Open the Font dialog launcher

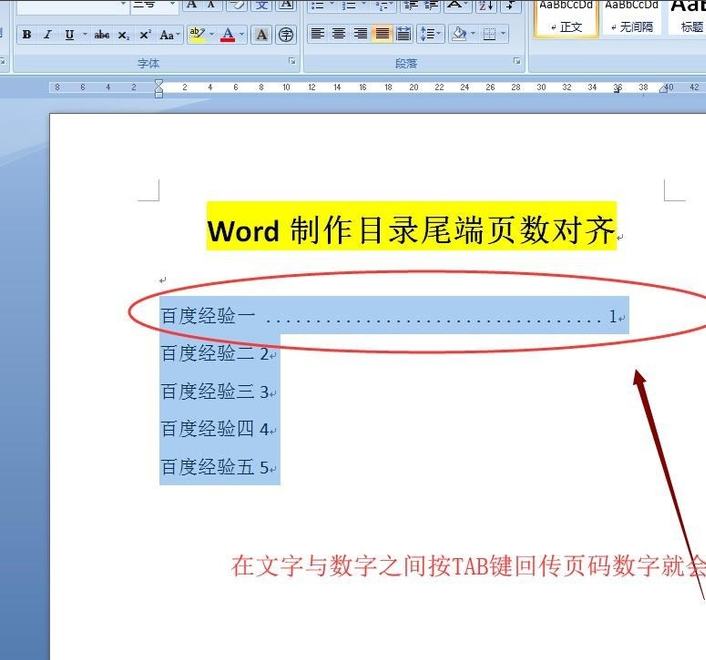(292, 61)
